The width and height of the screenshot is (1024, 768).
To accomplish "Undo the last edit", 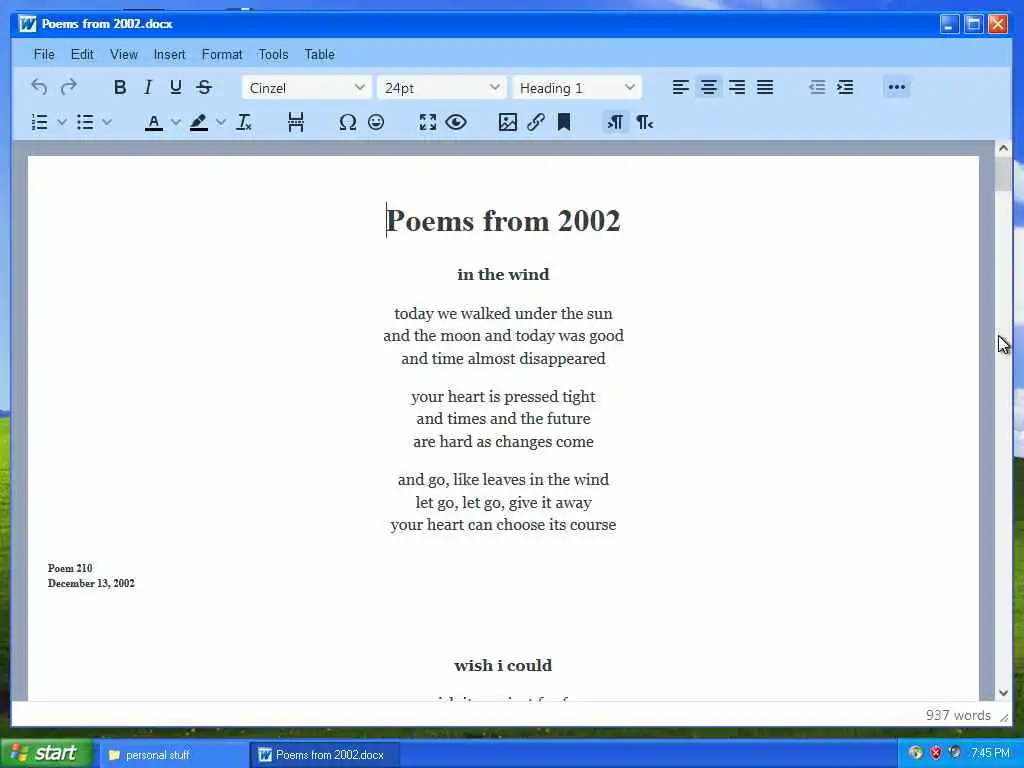I will (39, 87).
